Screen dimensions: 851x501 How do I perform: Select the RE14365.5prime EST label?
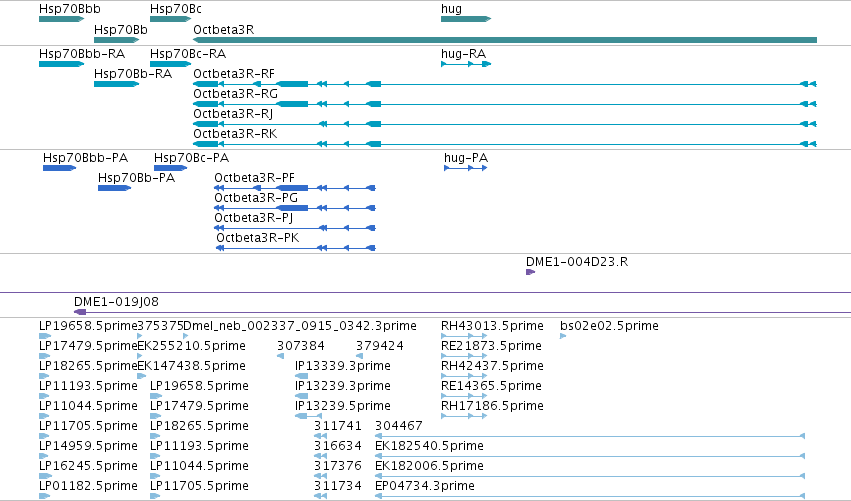pos(491,386)
